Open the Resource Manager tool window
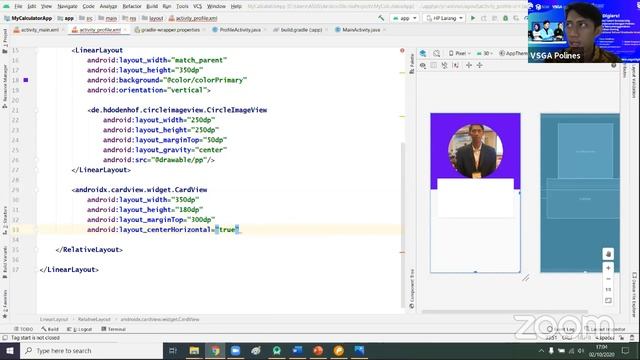640x360 pixels. (x=5, y=86)
